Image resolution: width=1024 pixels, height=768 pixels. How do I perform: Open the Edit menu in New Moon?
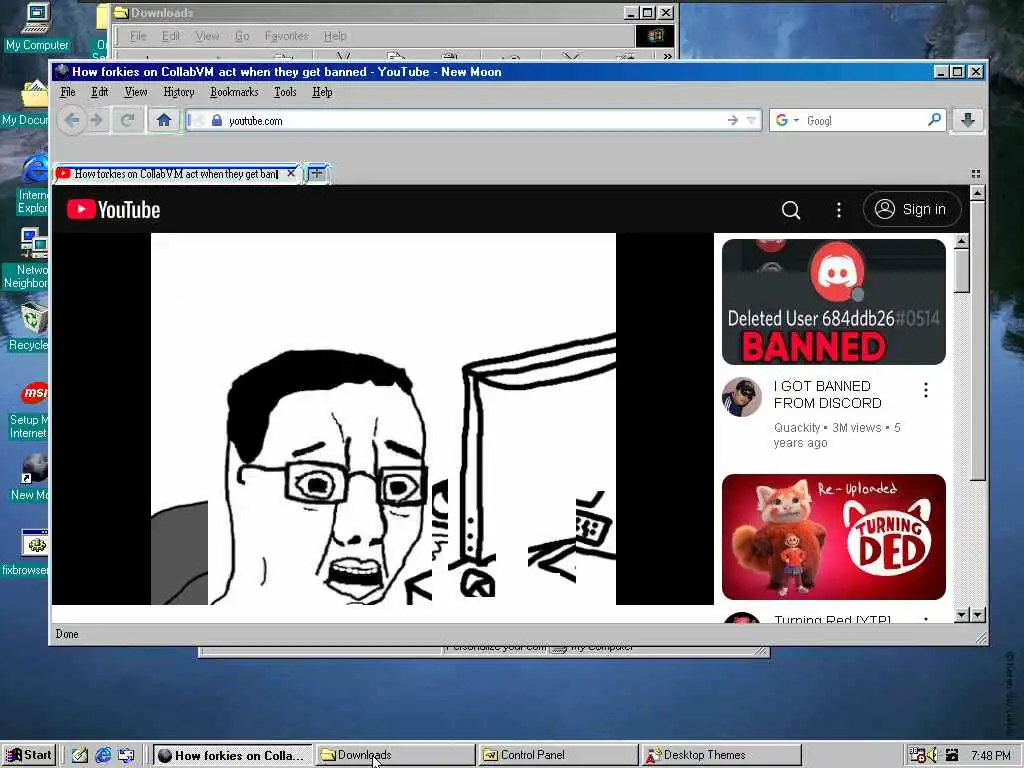[99, 92]
